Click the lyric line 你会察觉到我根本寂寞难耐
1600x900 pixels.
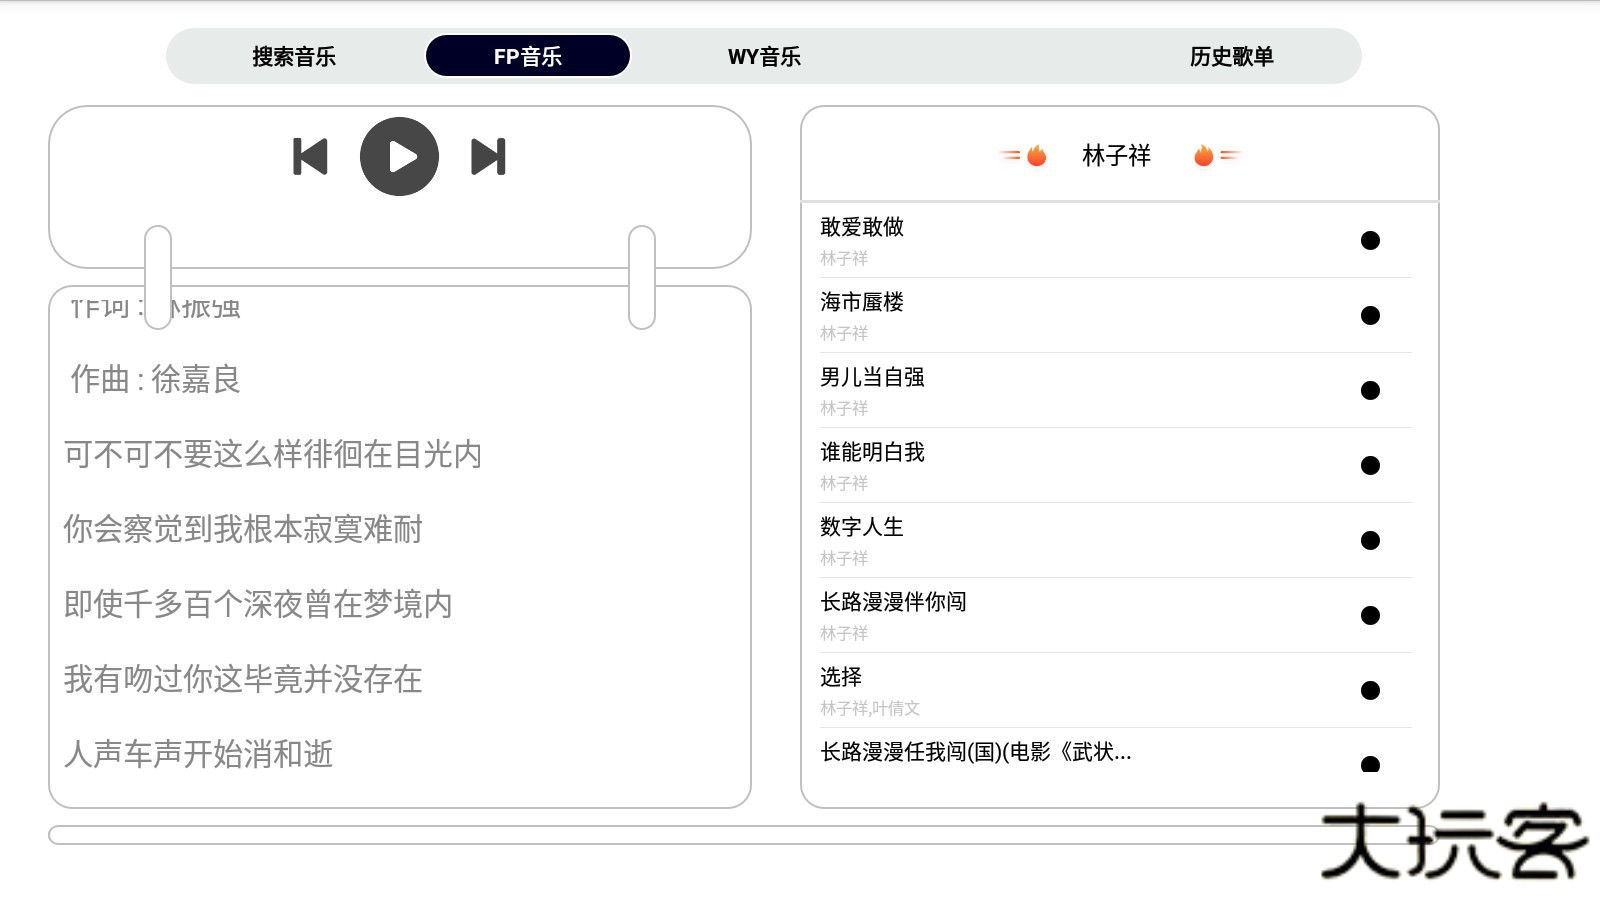tap(243, 530)
